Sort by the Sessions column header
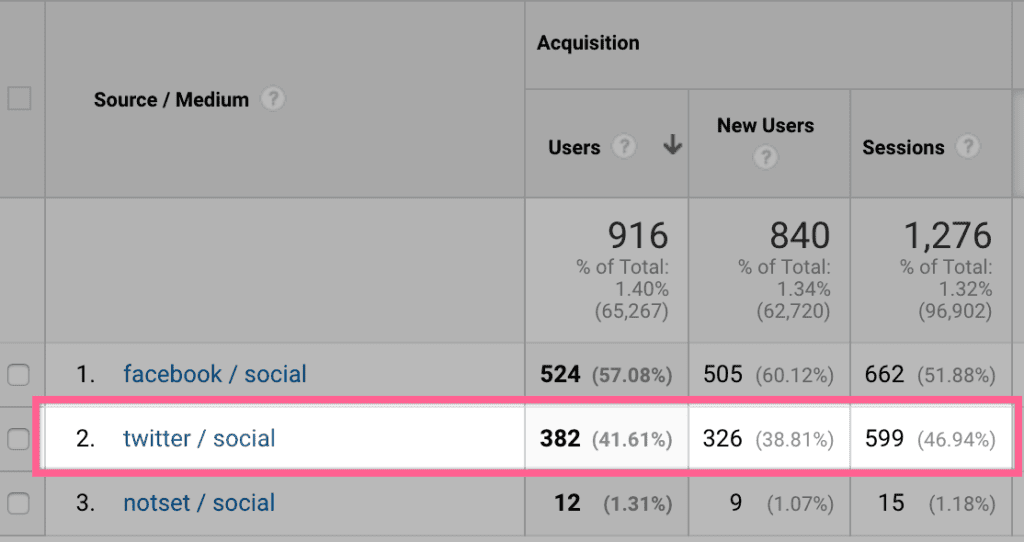Viewport: 1024px width, 542px height. click(903, 148)
